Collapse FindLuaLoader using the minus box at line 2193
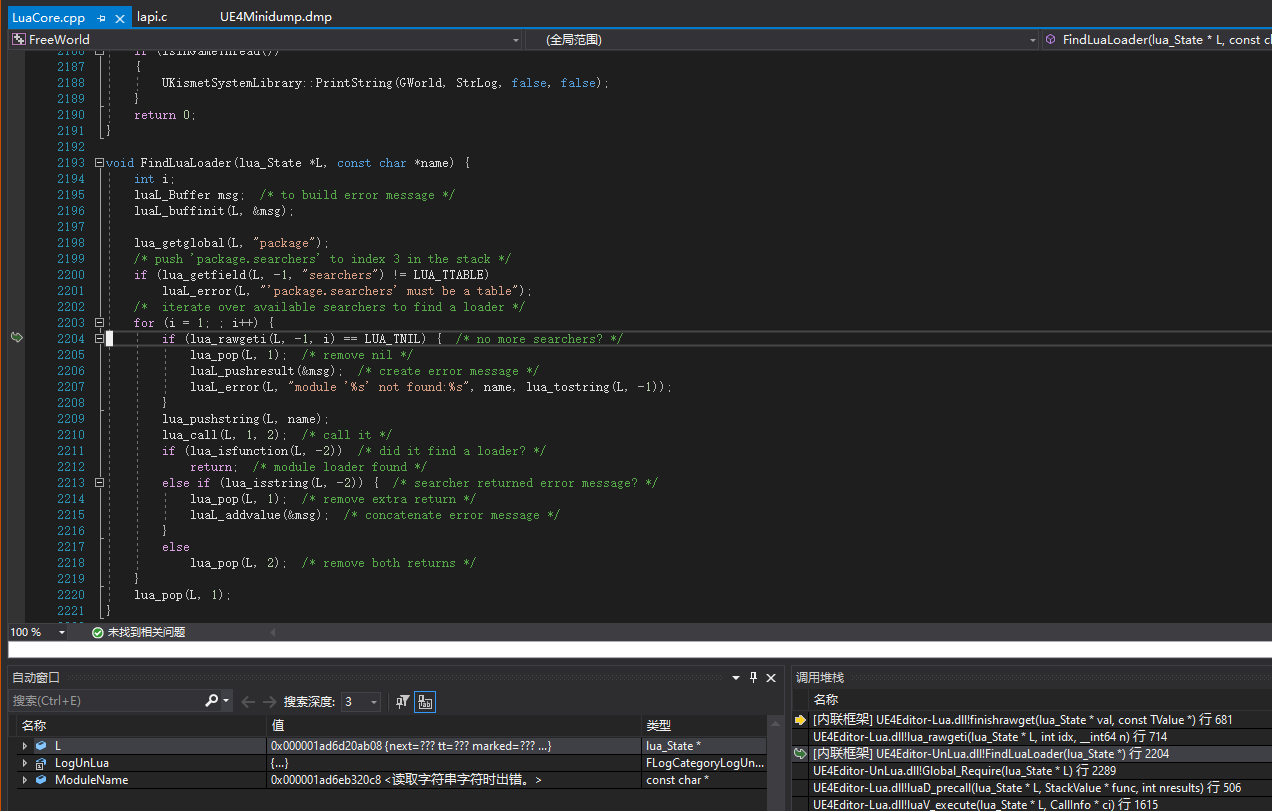 (100, 162)
